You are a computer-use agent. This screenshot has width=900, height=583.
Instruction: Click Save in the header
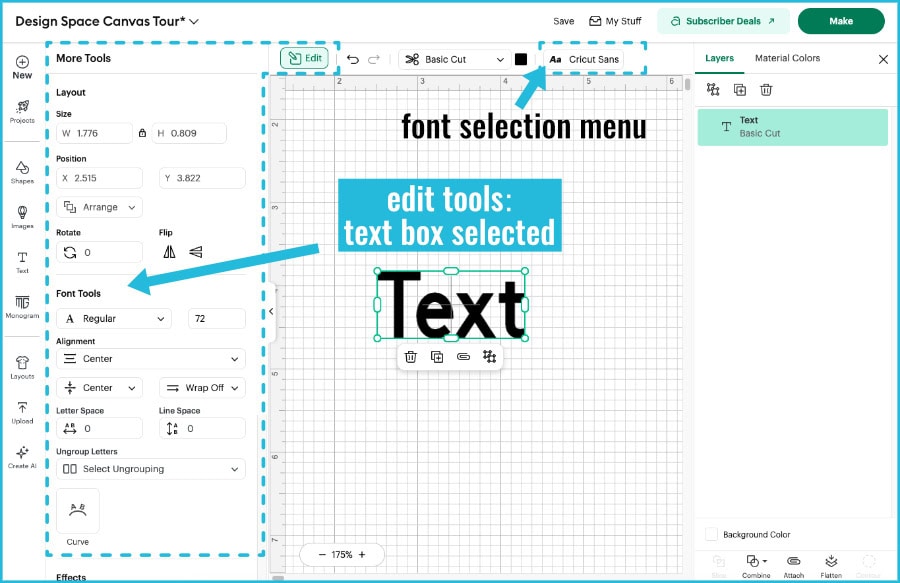point(564,21)
